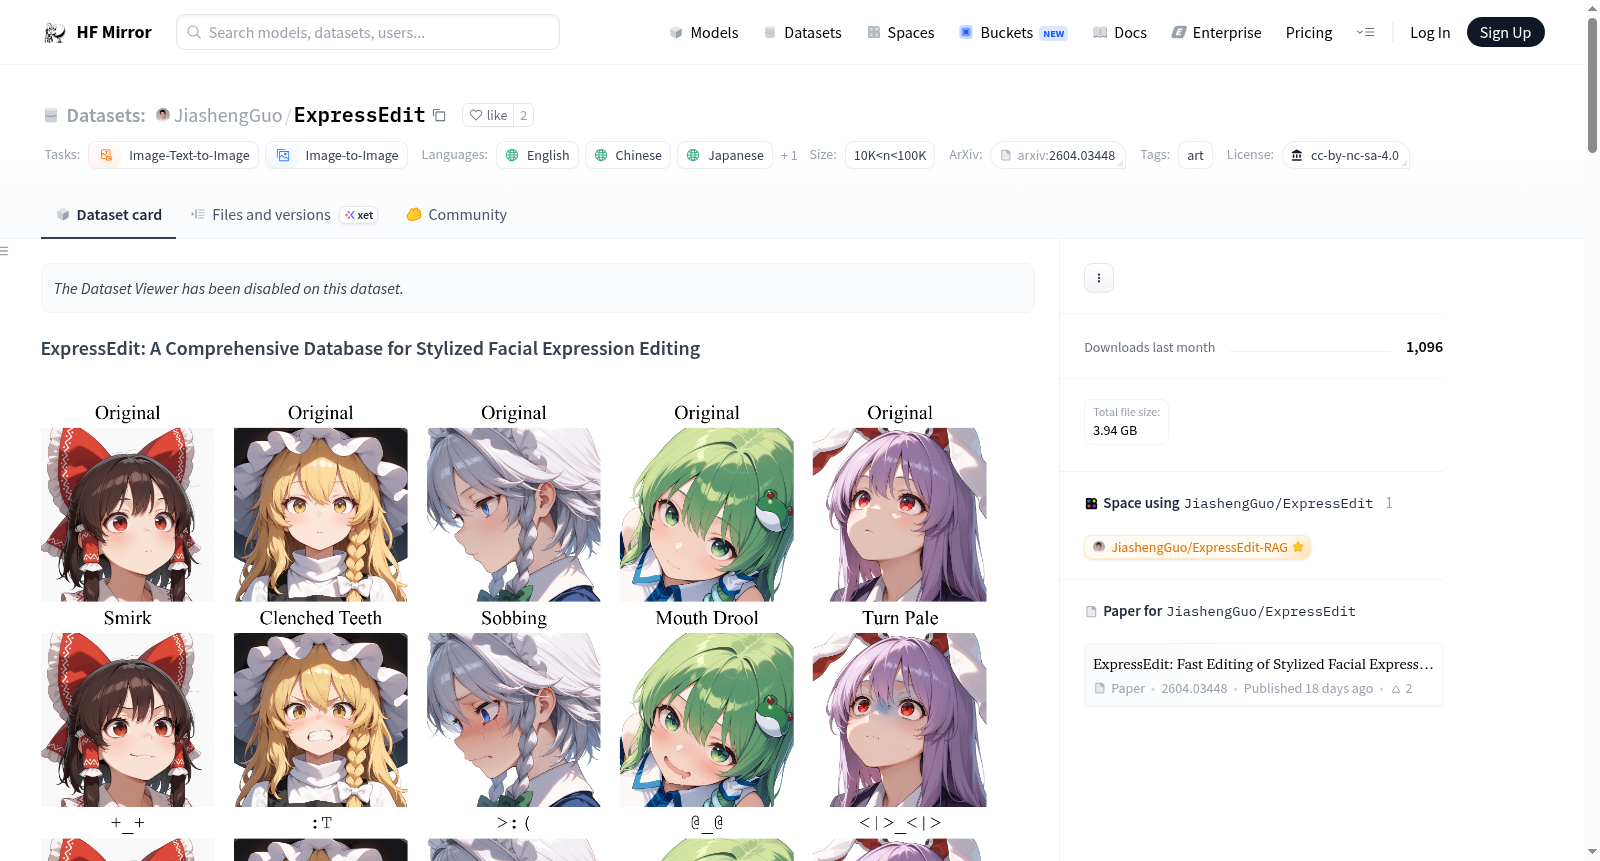Click the Datasets icon in navbar
Screen dimensions: 1600x861
point(770,33)
